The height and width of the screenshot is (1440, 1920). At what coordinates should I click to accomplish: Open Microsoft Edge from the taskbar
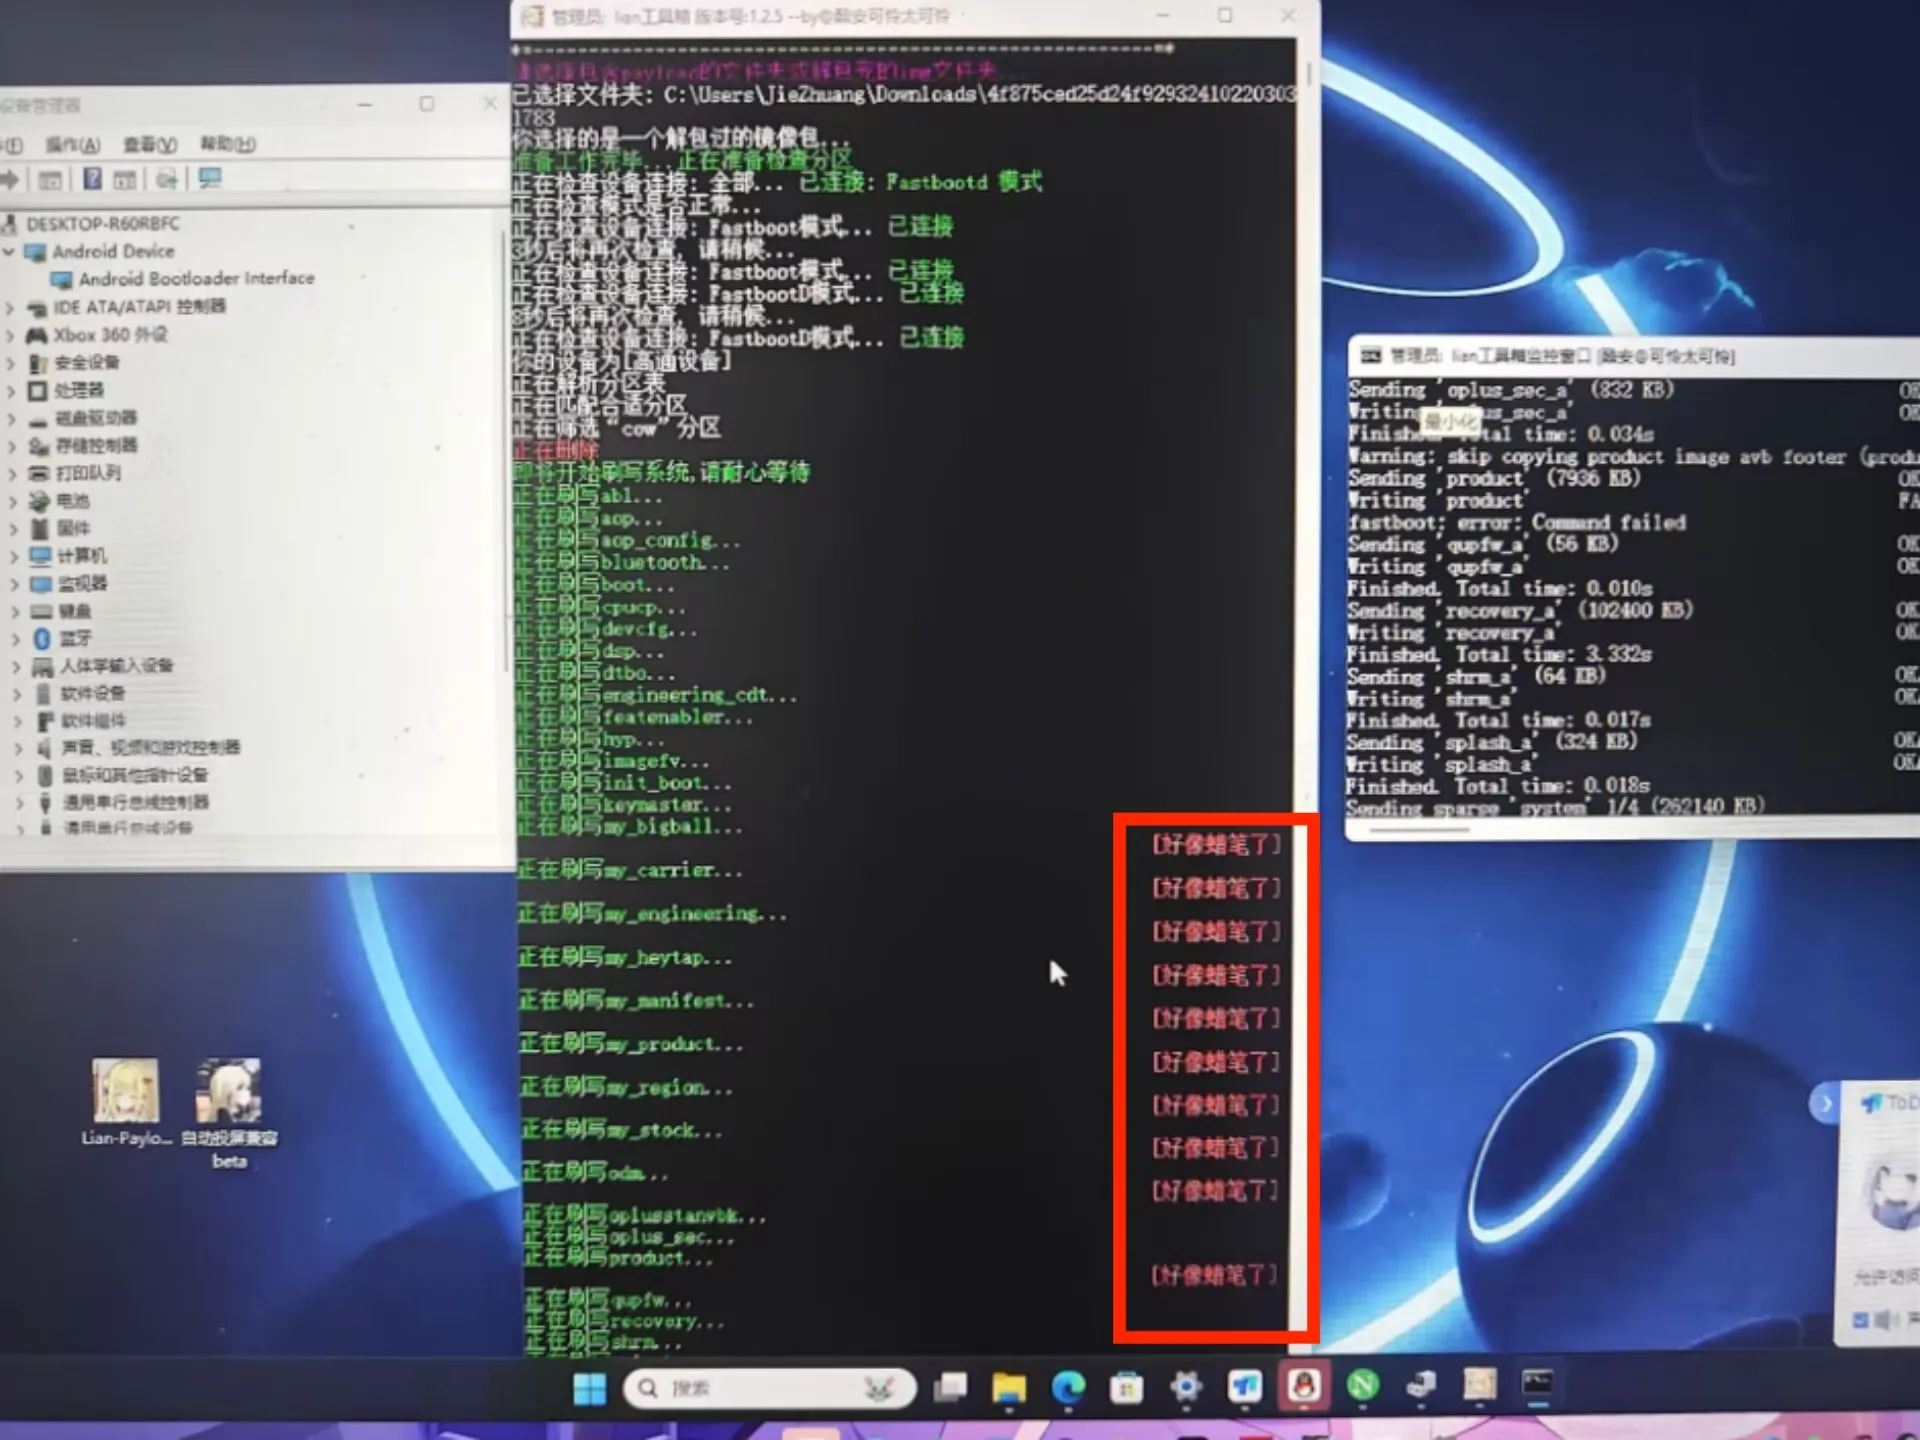1068,1387
